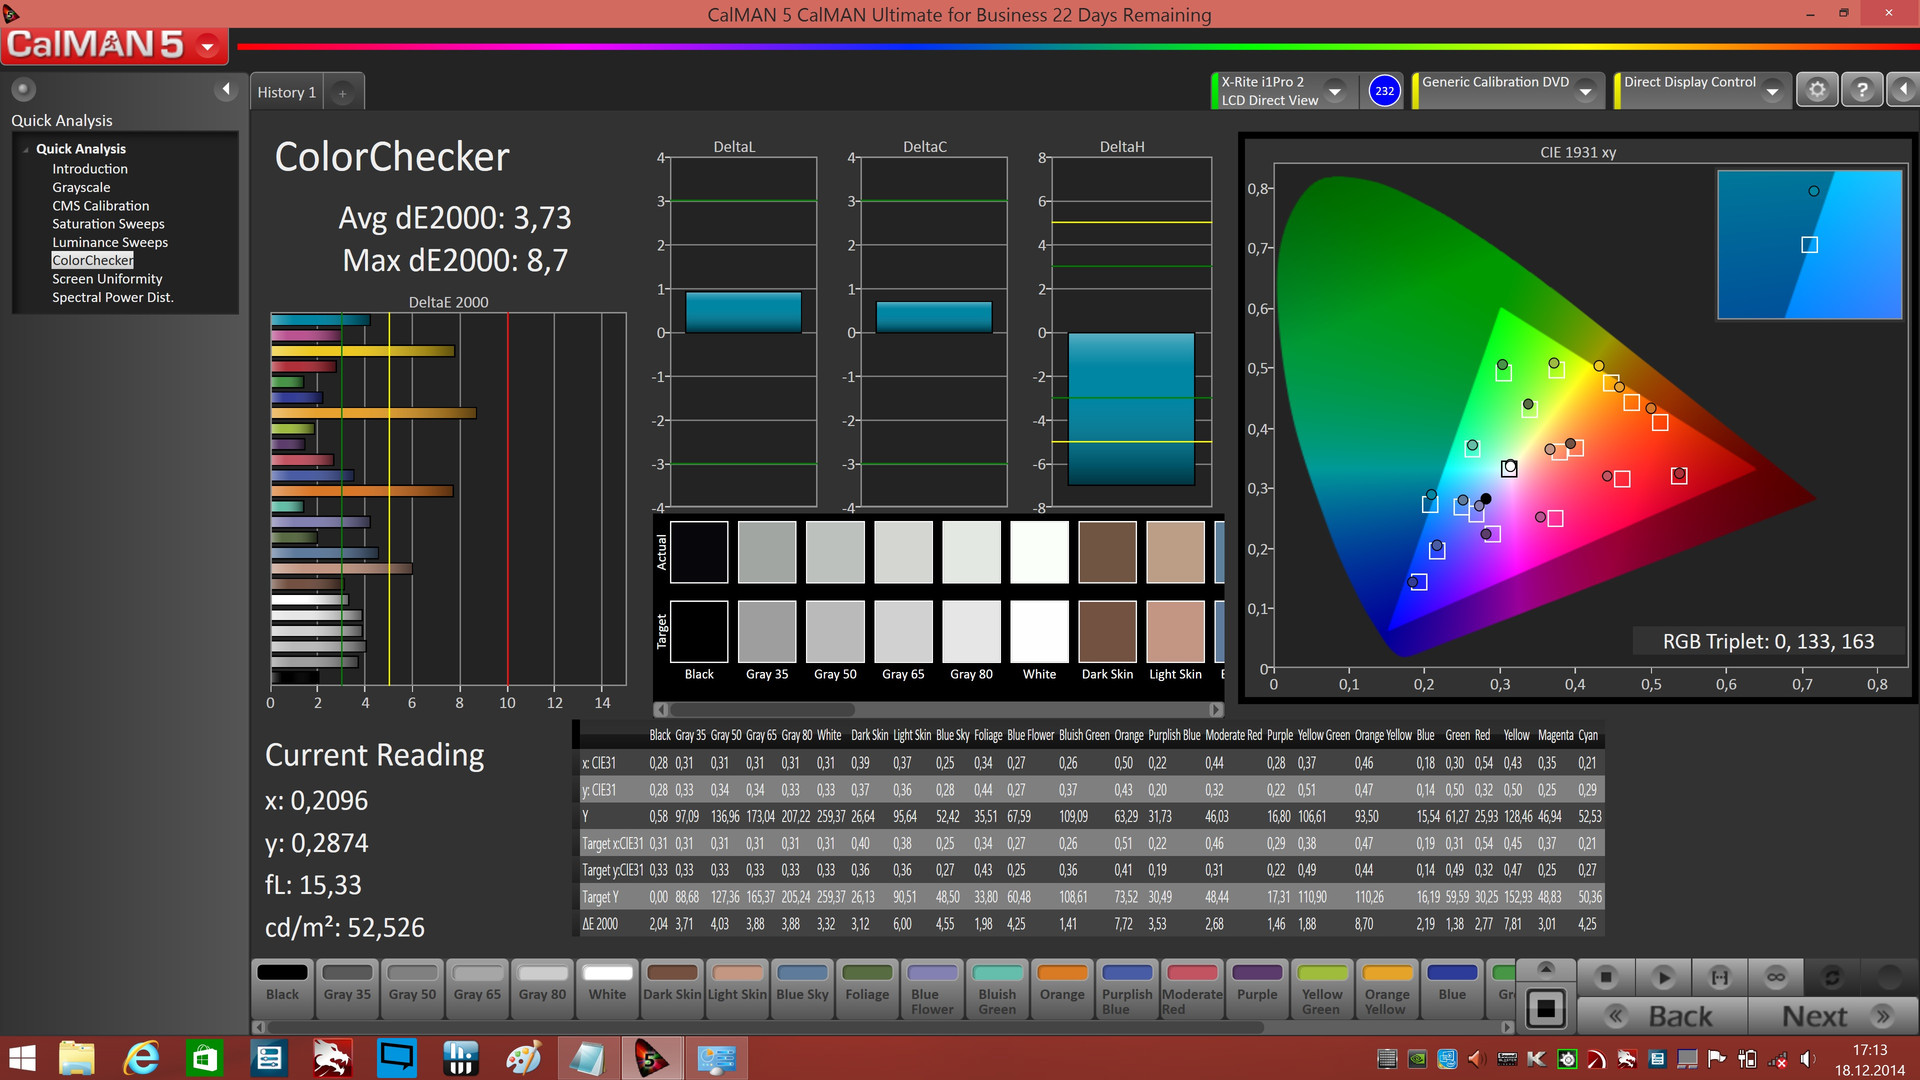Open the CalMAN 5 main menu dropdown
Screen dimensions: 1920x1080
point(208,46)
